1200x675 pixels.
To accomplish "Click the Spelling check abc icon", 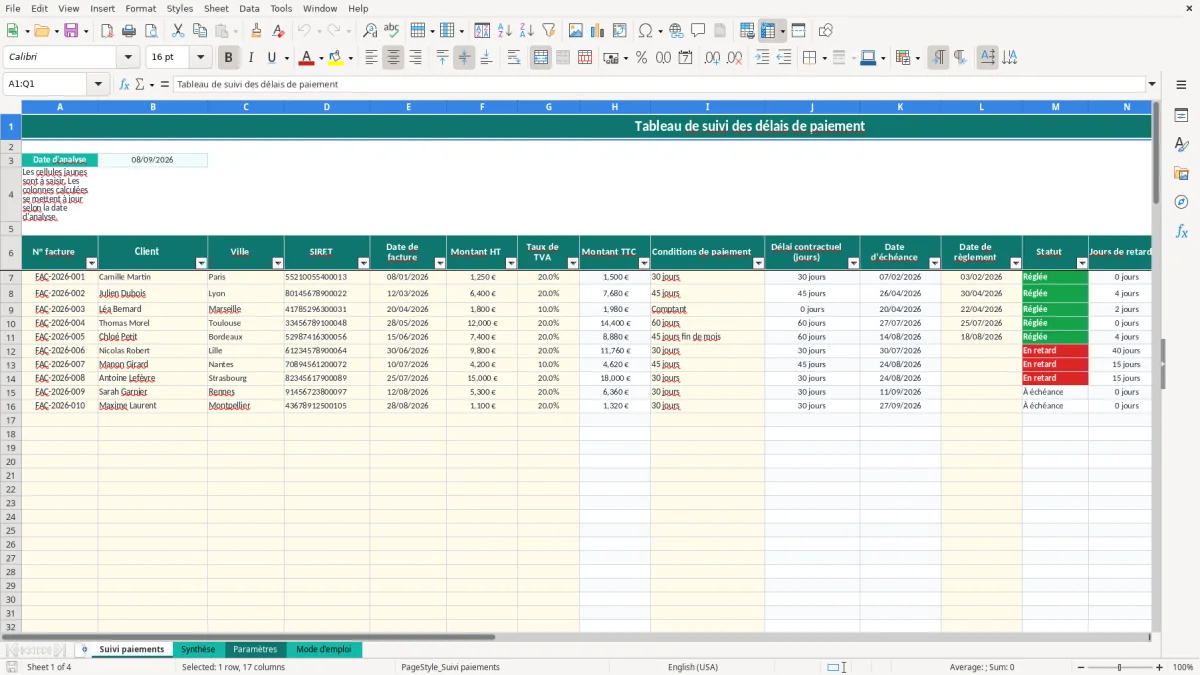I will tap(391, 31).
